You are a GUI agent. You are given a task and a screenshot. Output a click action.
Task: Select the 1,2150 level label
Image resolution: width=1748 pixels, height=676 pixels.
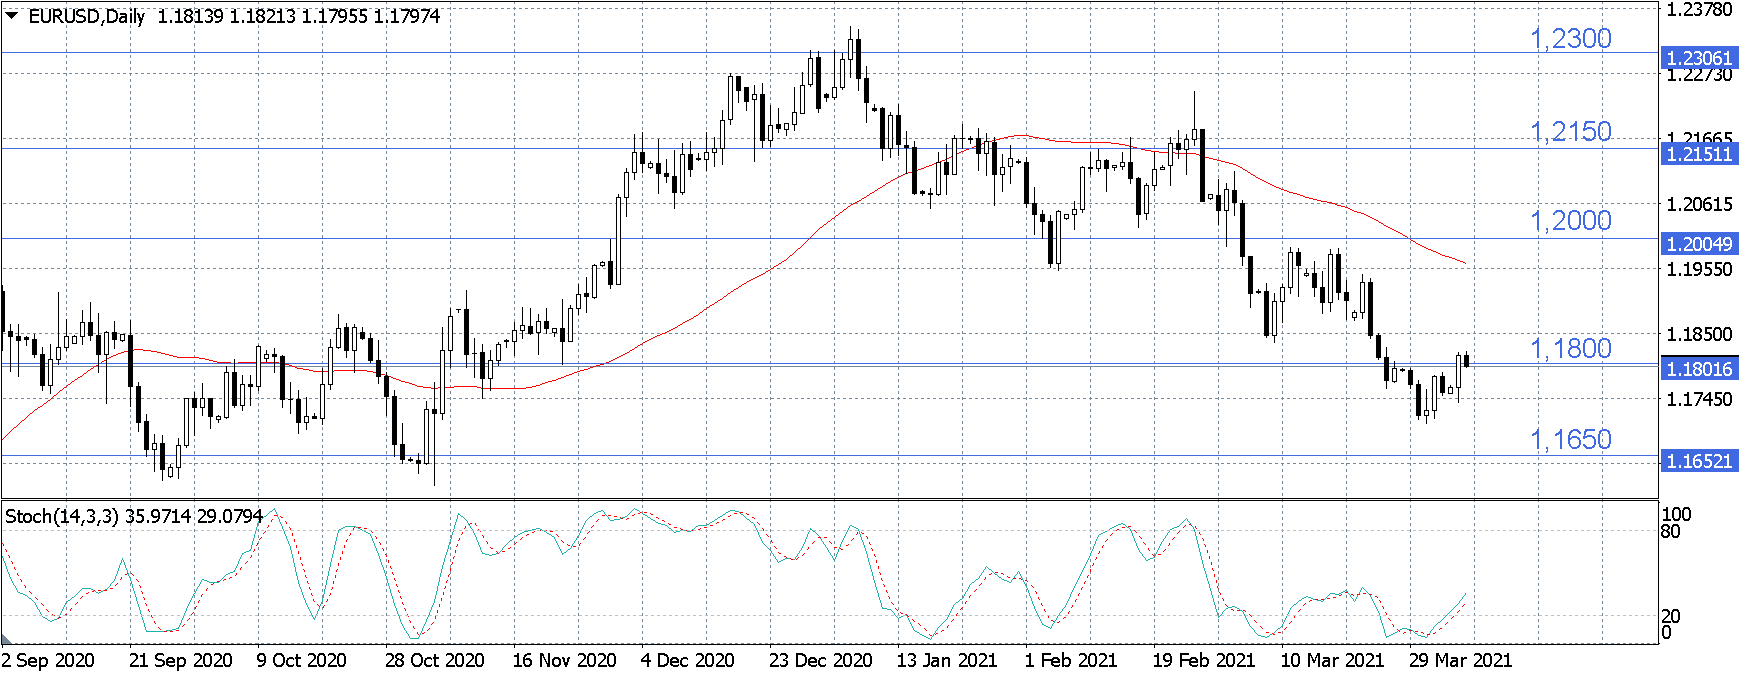[1571, 132]
